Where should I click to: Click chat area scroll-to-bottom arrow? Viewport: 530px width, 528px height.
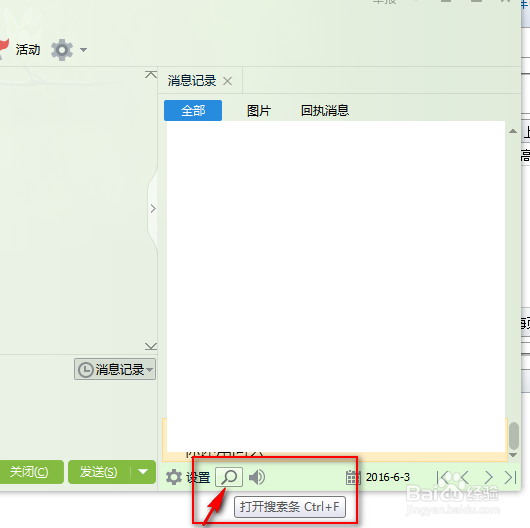point(151,346)
